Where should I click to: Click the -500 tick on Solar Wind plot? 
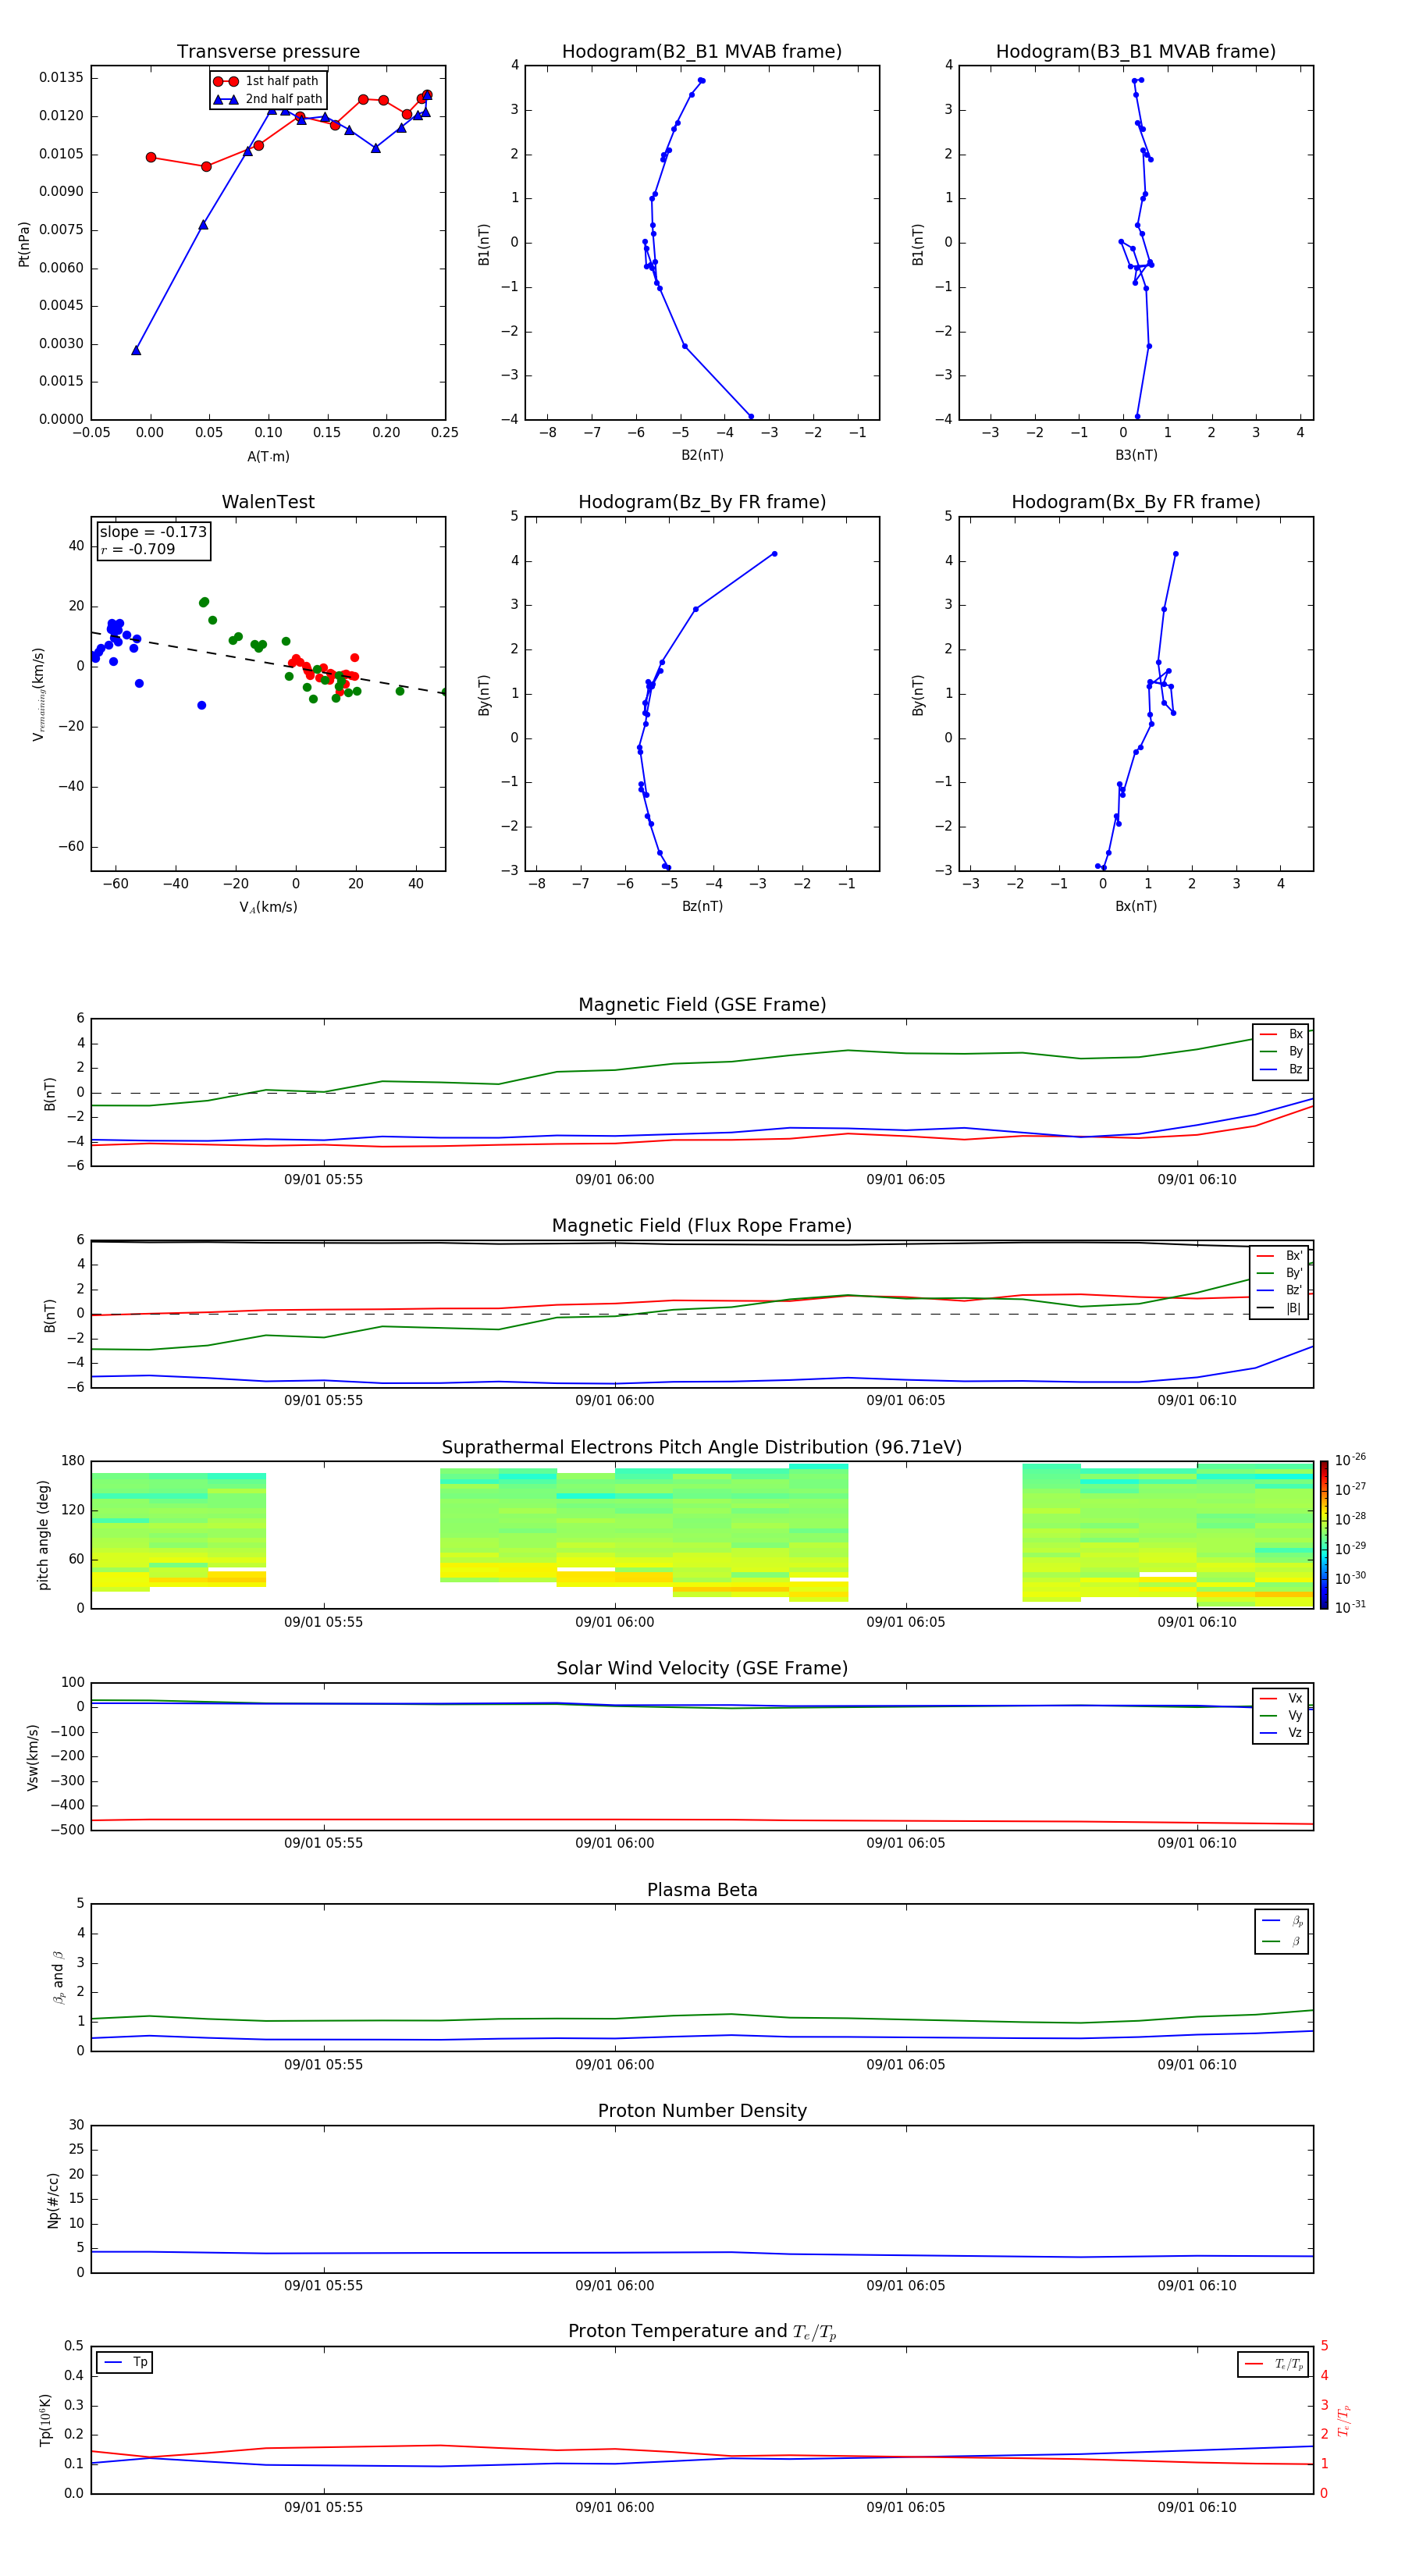pyautogui.click(x=66, y=1830)
